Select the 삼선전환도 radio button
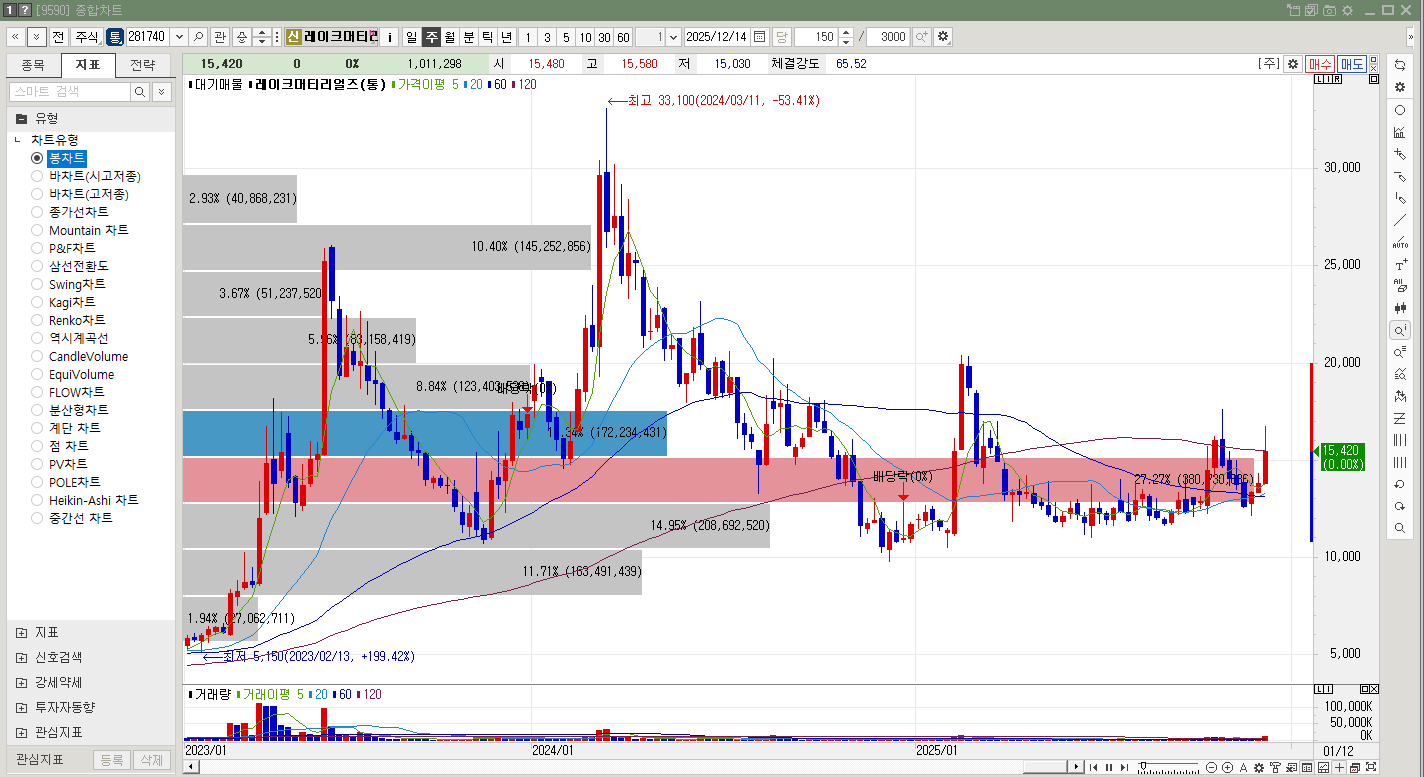Image resolution: width=1424 pixels, height=777 pixels. click(38, 266)
